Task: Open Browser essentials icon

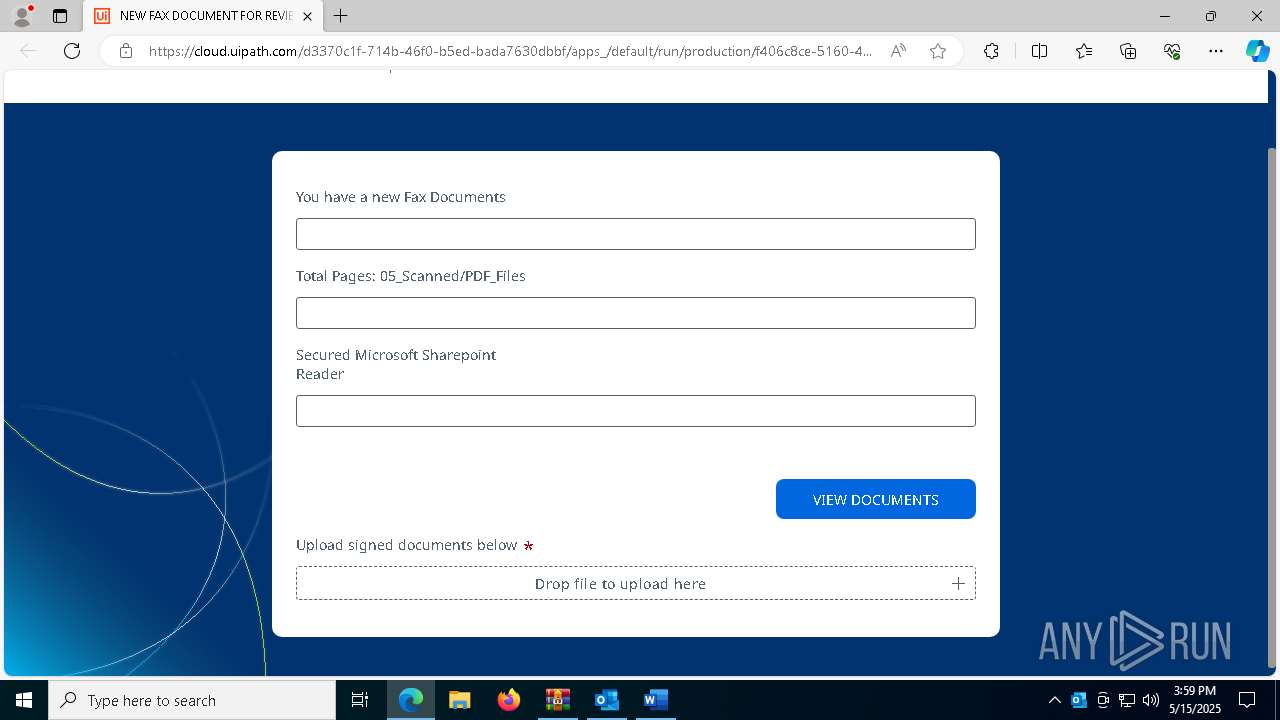Action: coord(1172,51)
